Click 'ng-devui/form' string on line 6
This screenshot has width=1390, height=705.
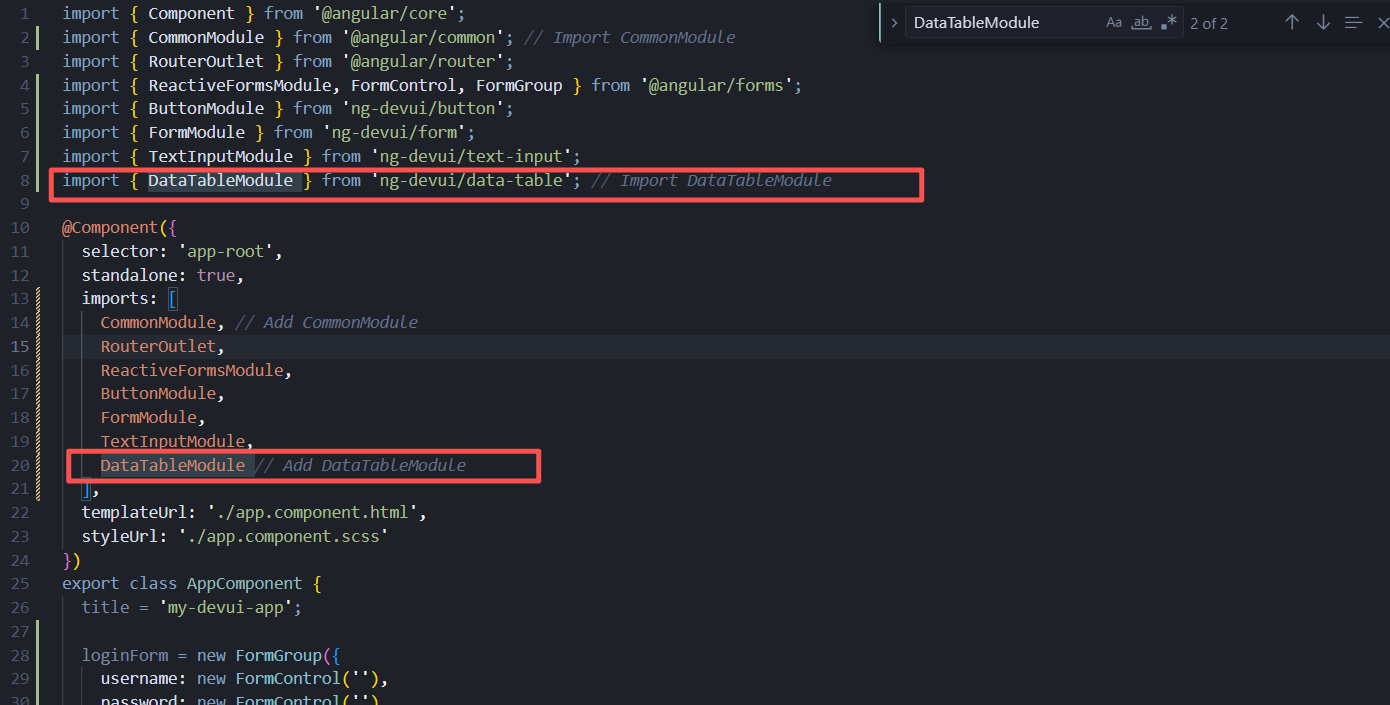(x=398, y=132)
